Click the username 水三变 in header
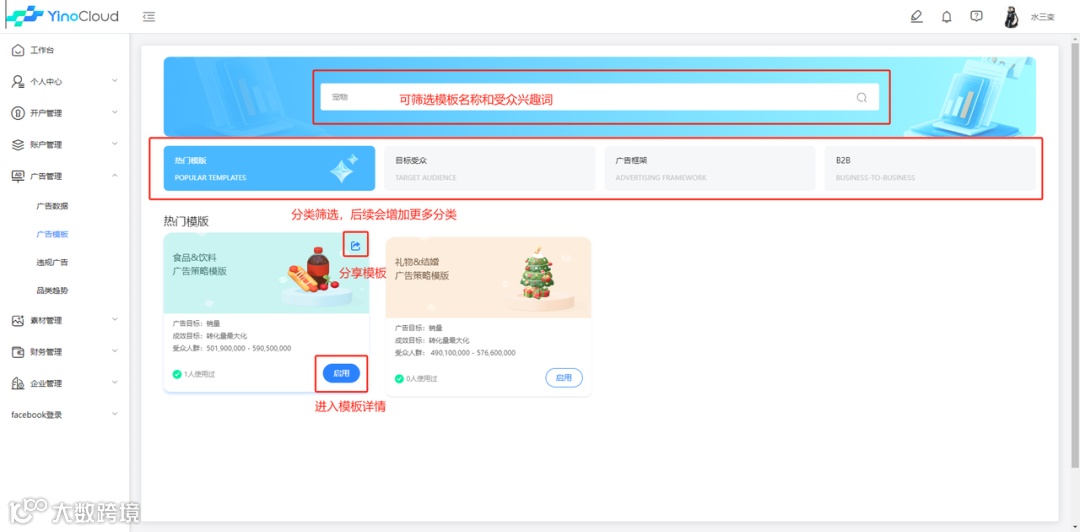1080x532 pixels. point(1042,17)
